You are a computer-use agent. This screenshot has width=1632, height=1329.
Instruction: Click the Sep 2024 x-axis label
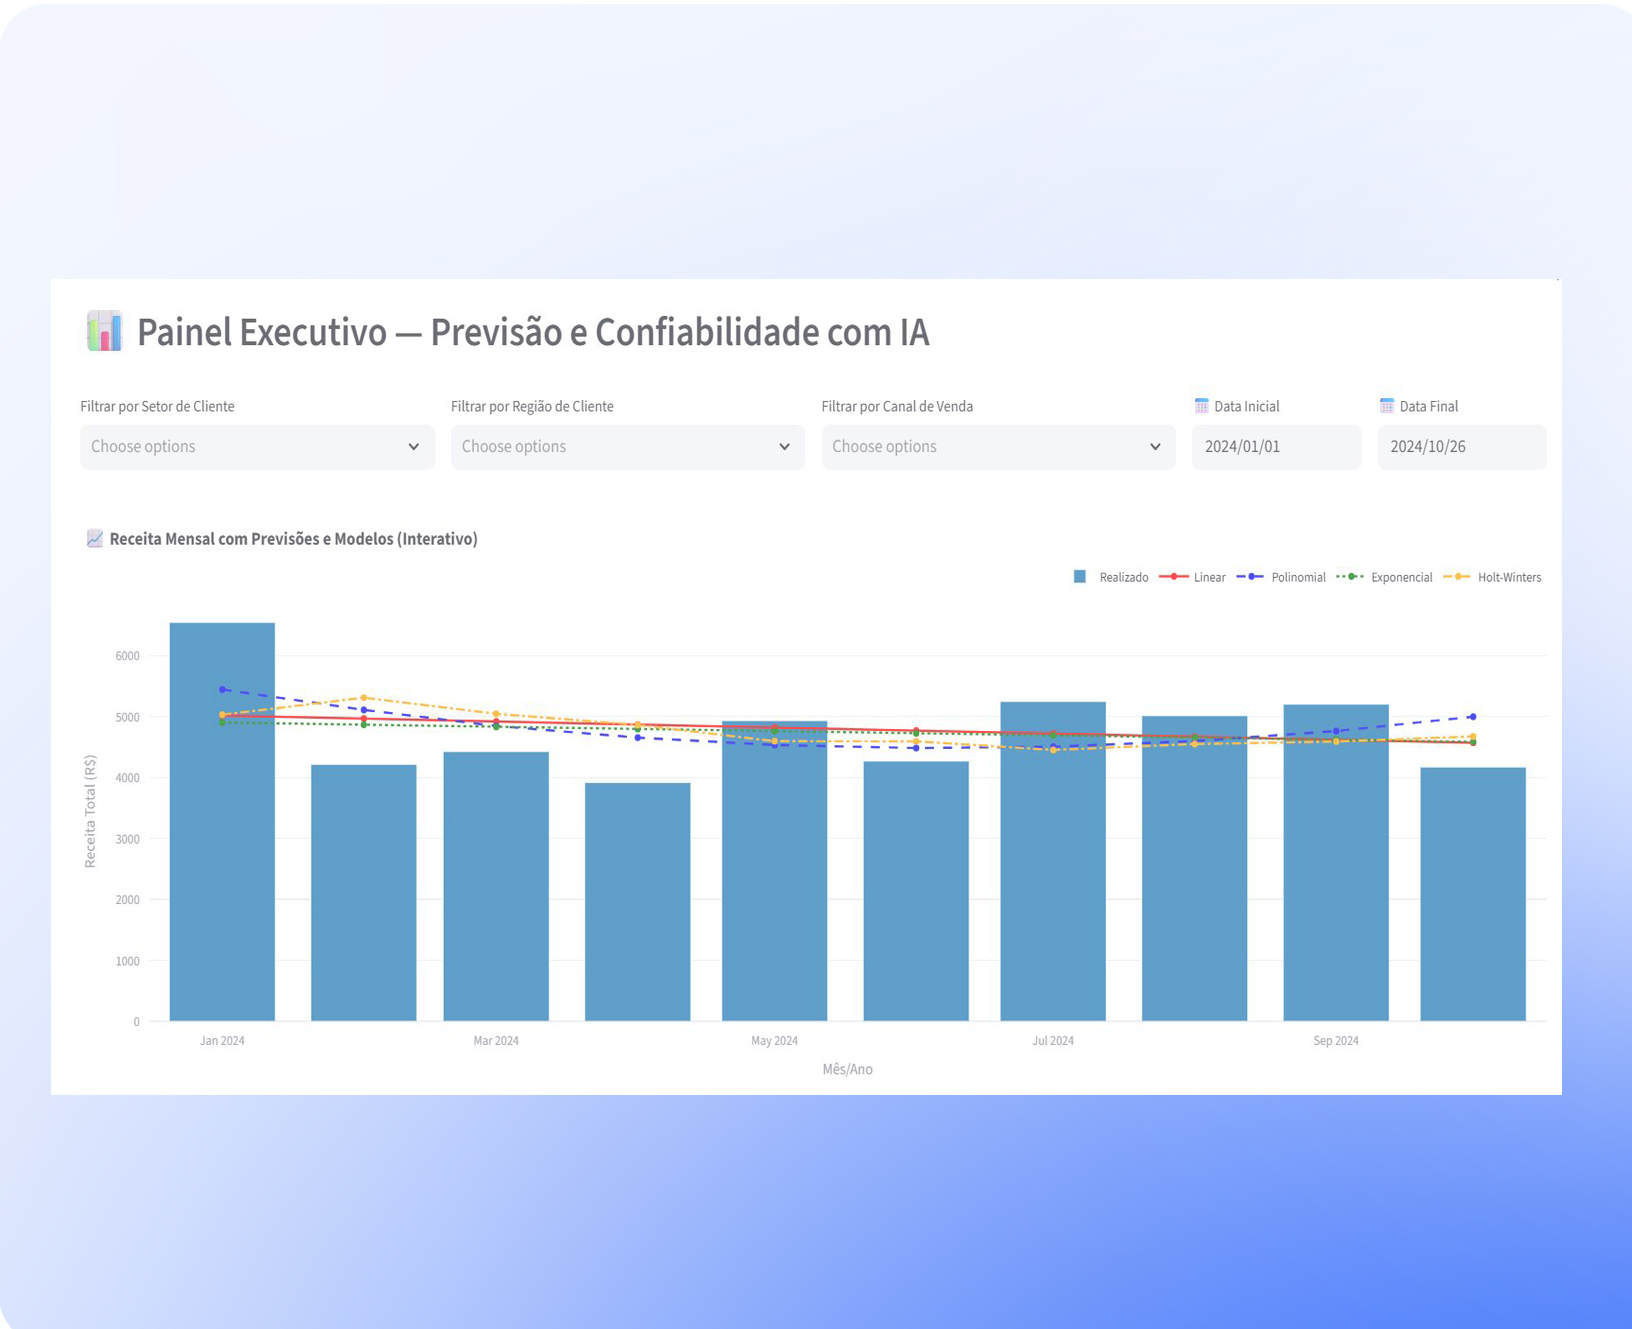(x=1335, y=1041)
